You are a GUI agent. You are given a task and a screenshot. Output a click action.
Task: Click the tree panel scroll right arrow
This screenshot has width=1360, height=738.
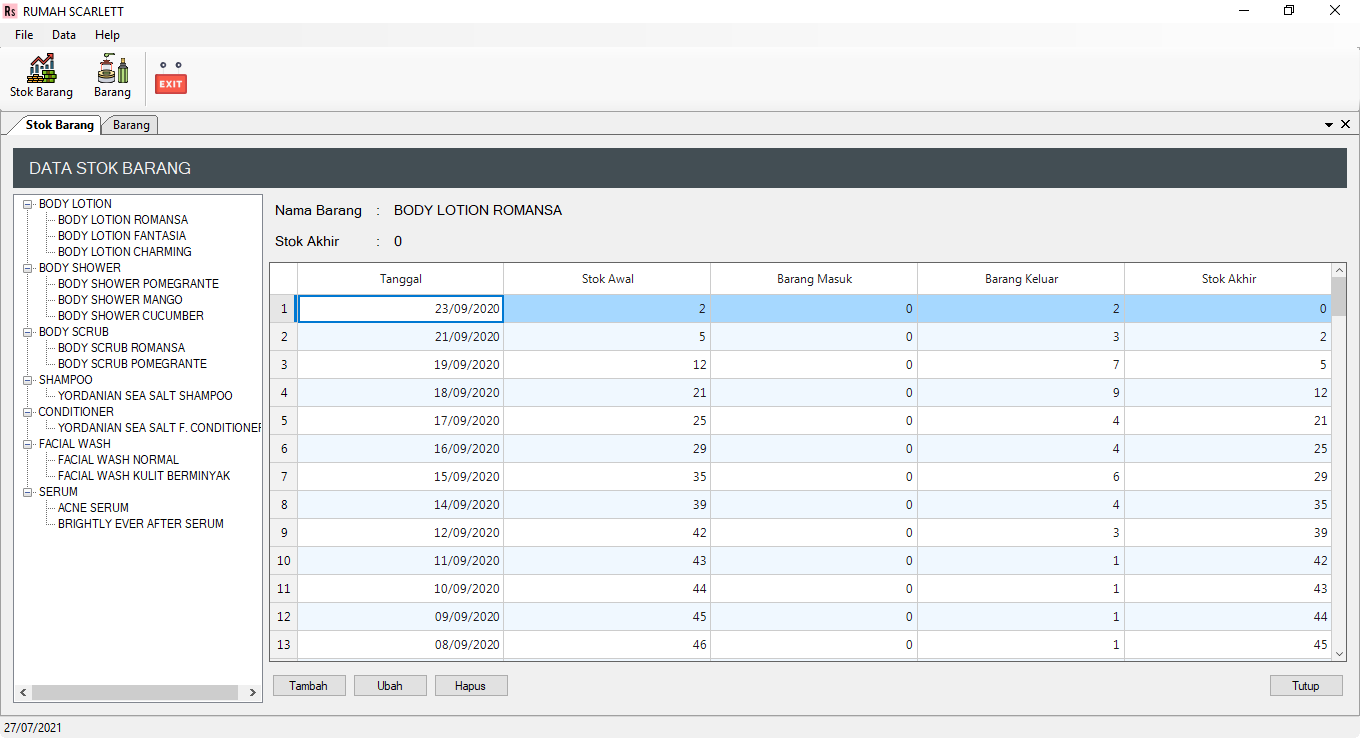(253, 692)
